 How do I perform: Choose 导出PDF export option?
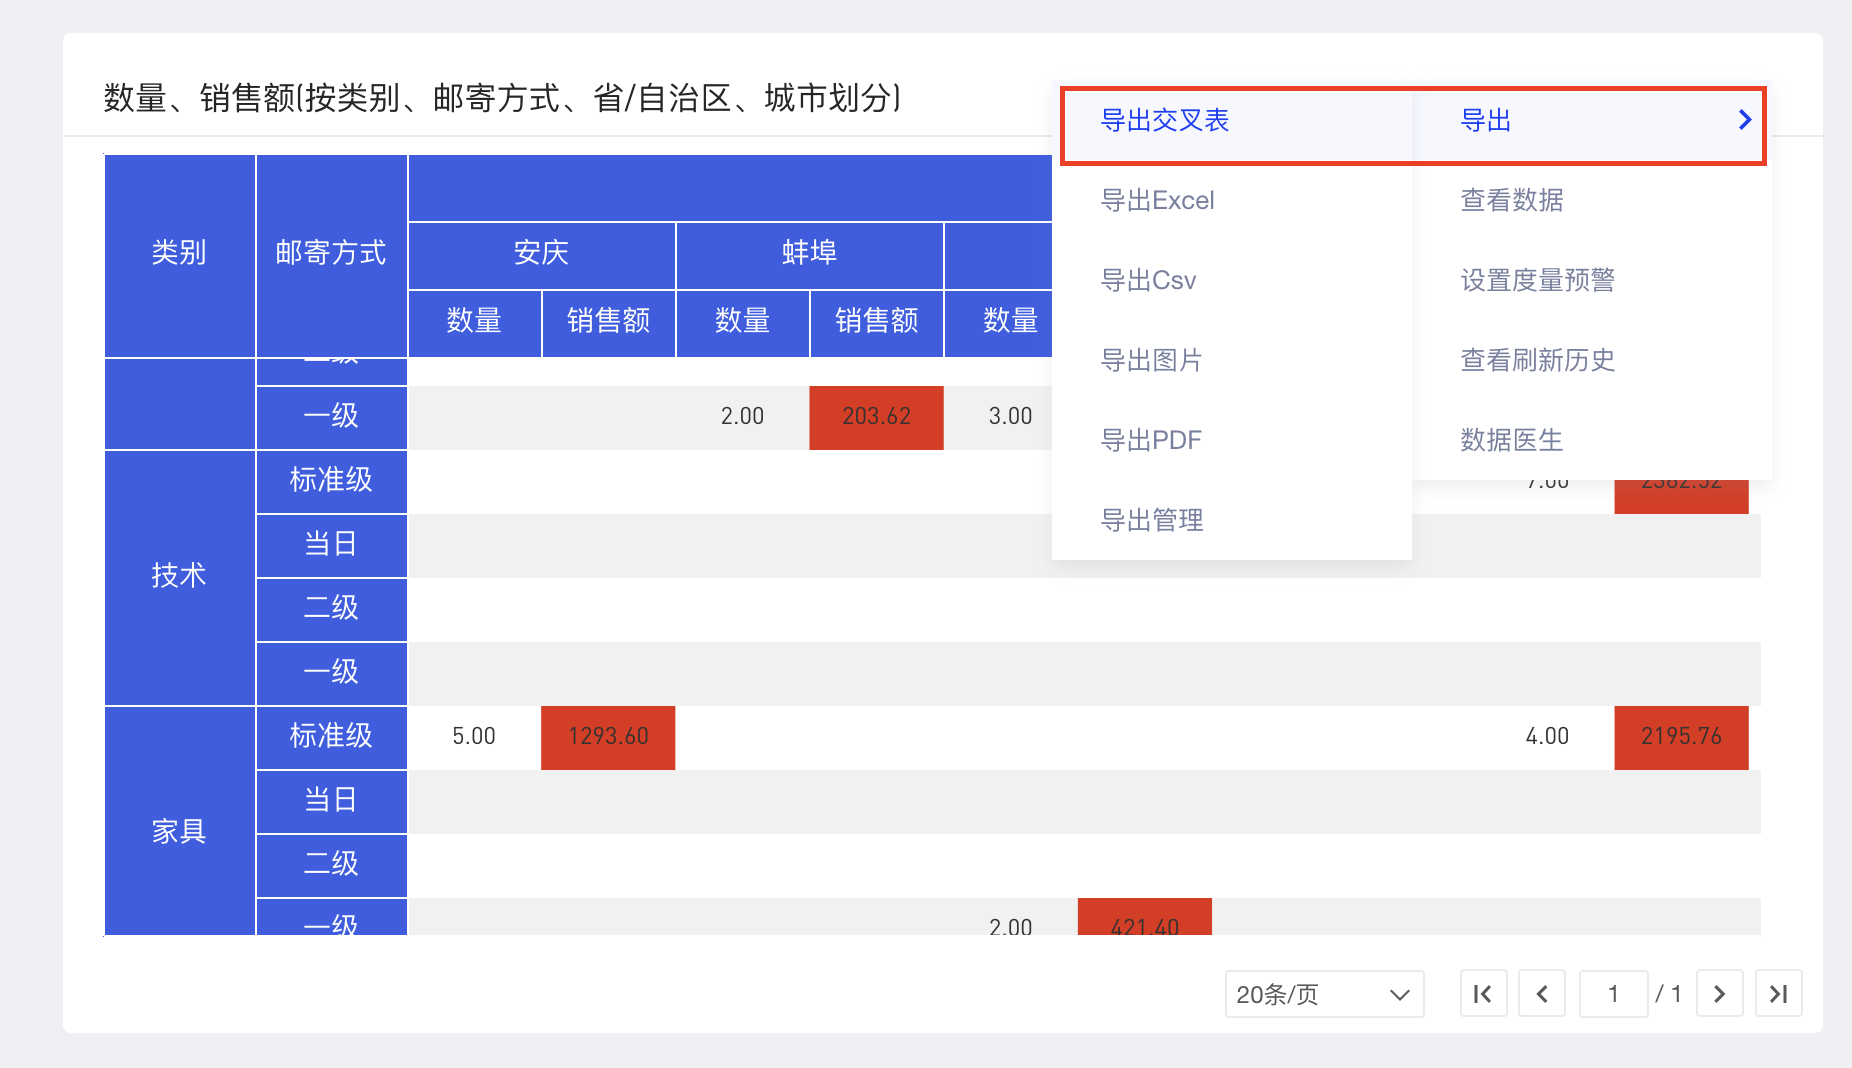click(x=1150, y=439)
